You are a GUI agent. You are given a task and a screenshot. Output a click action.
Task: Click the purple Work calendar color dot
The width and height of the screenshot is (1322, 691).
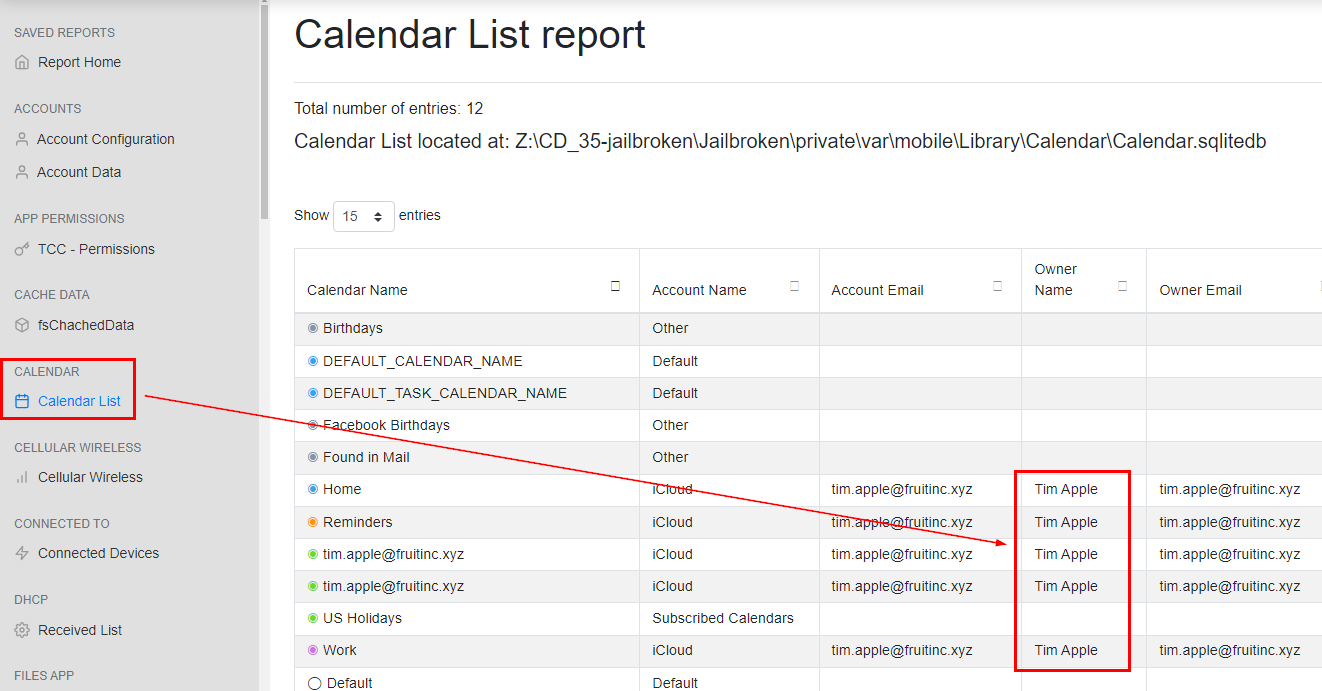[313, 650]
